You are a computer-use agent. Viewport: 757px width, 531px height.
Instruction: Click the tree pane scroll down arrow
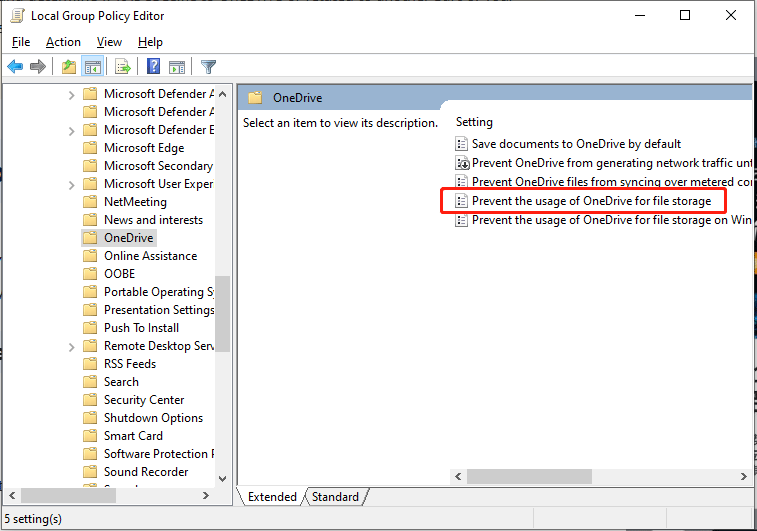tap(223, 479)
